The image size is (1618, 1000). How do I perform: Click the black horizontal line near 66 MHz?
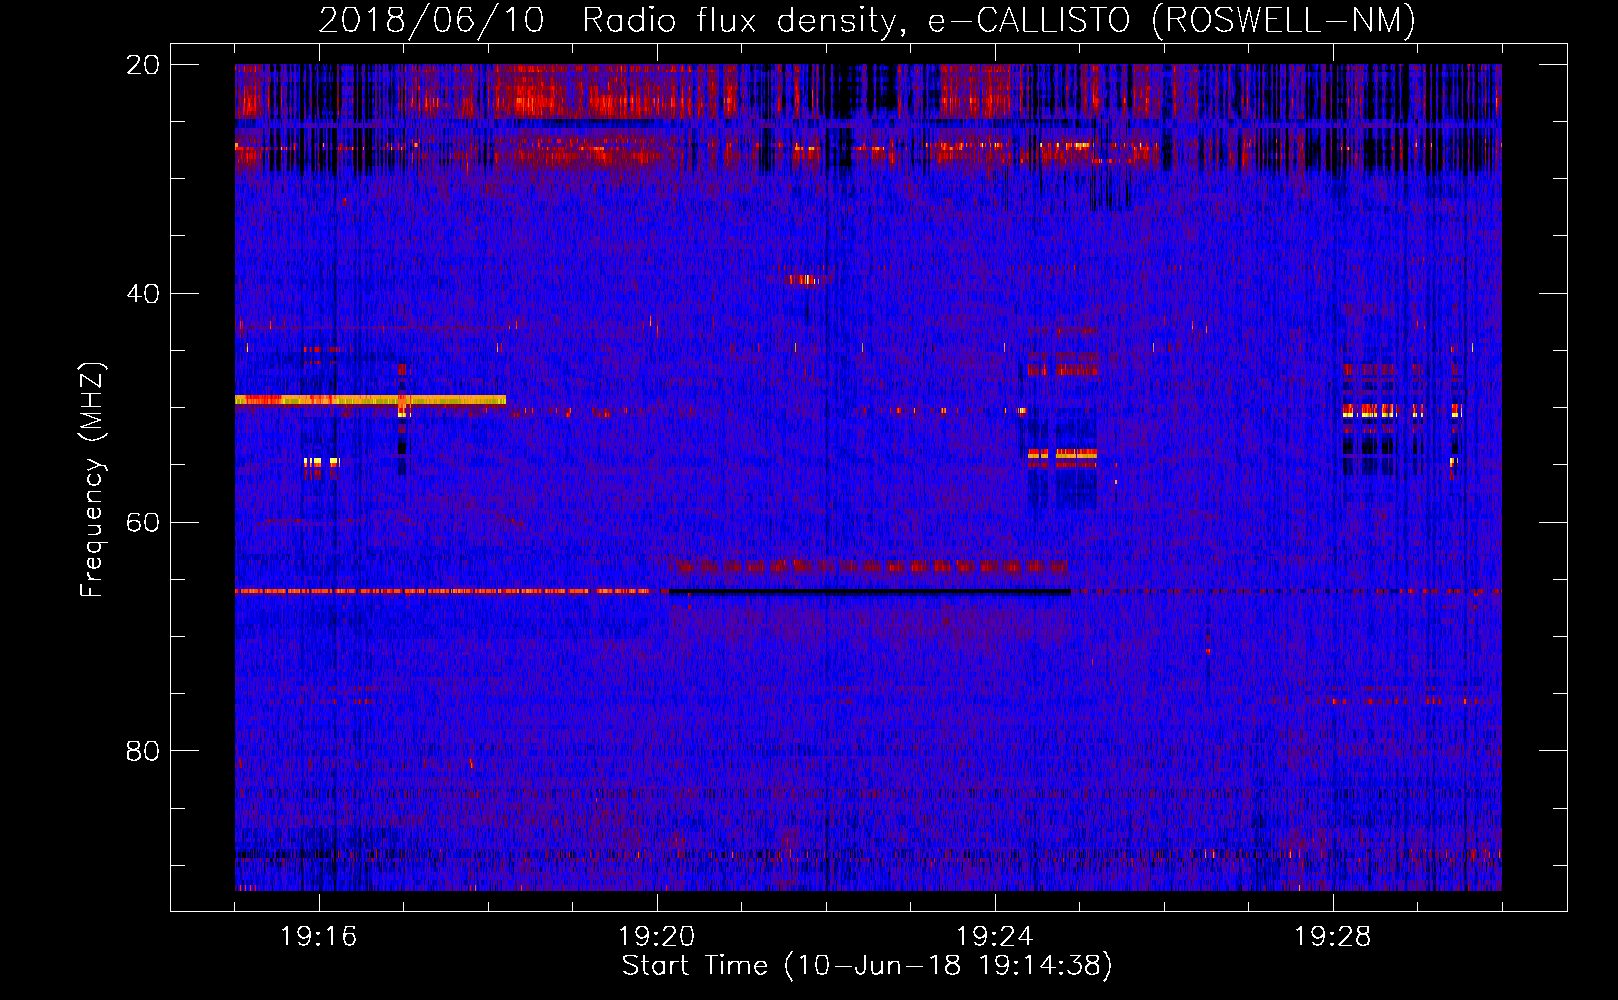click(x=869, y=592)
